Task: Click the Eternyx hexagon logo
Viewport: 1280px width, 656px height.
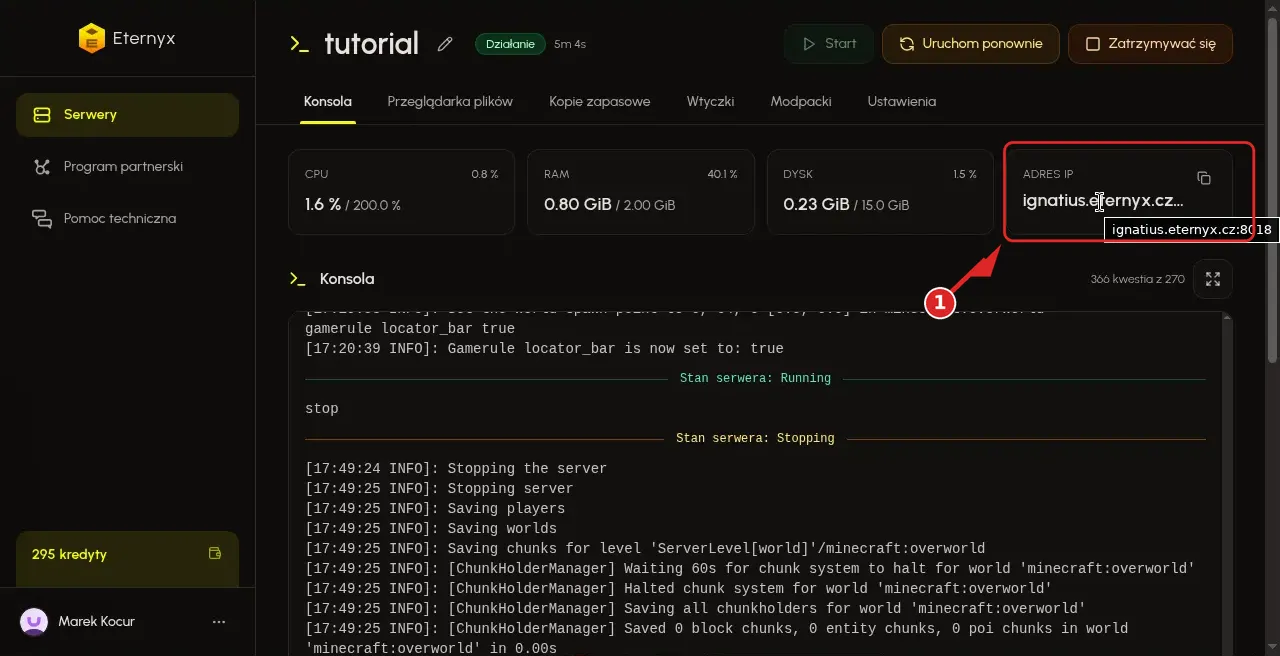Action: tap(92, 39)
